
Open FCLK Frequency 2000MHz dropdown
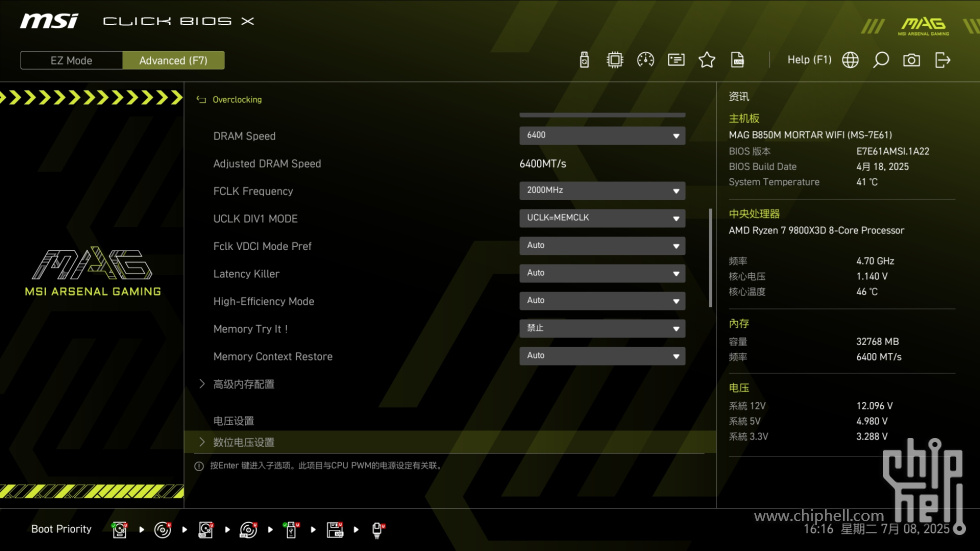click(602, 191)
